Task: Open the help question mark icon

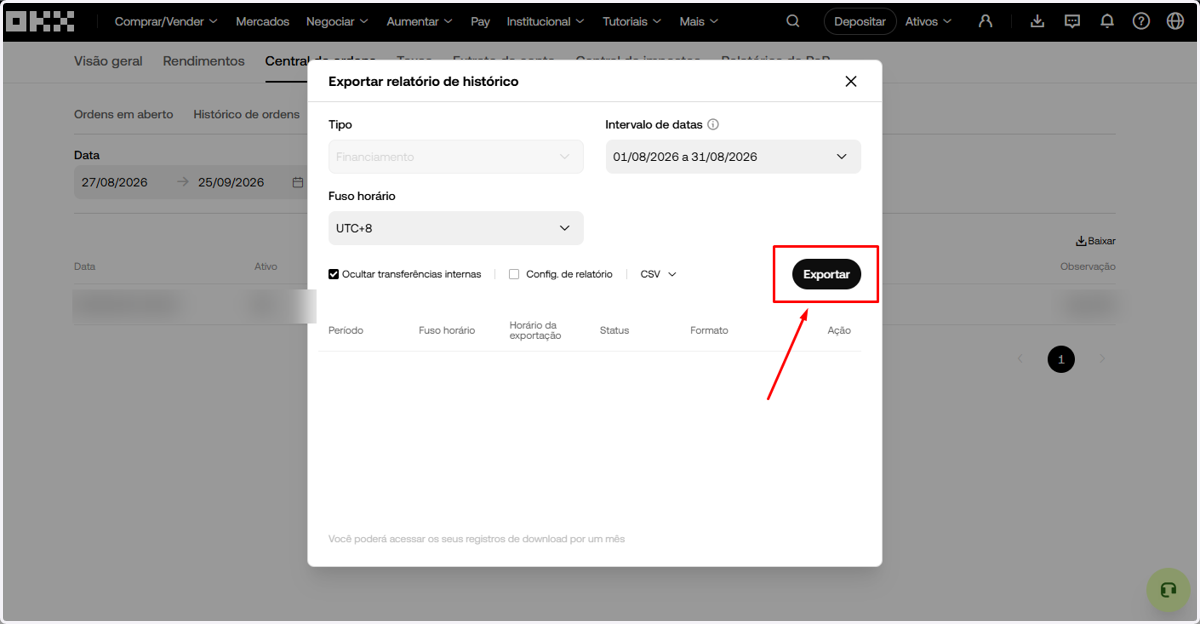Action: point(1141,21)
